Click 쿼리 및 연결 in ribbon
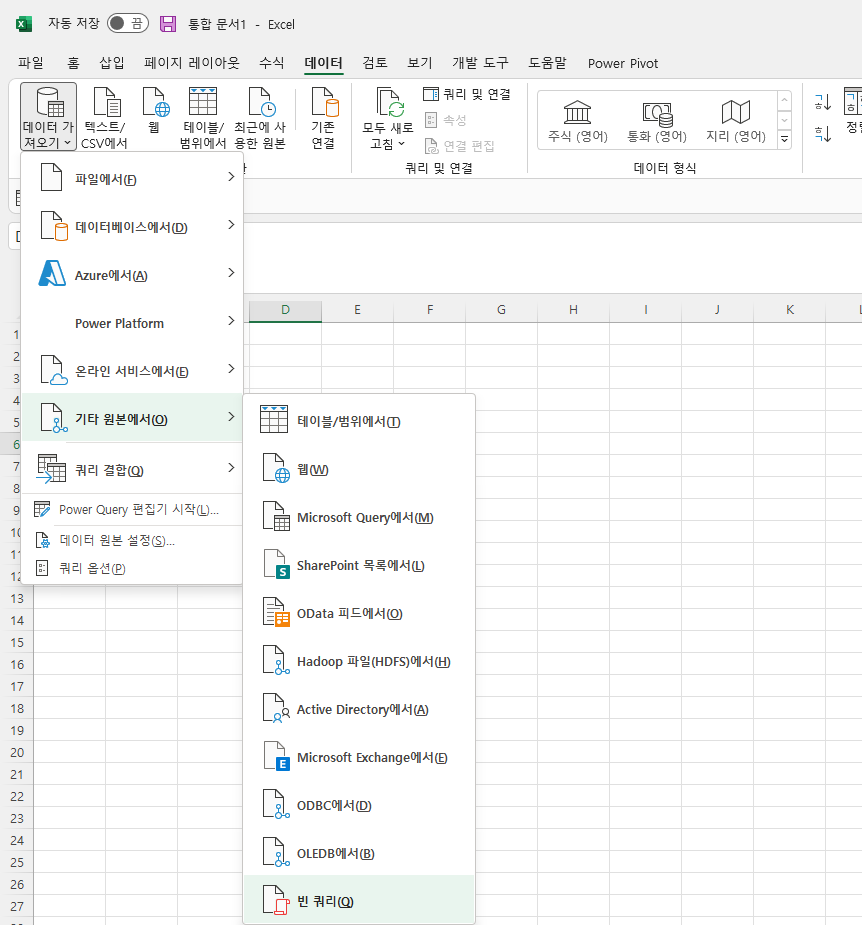This screenshot has height=925, width=862. pos(467,94)
